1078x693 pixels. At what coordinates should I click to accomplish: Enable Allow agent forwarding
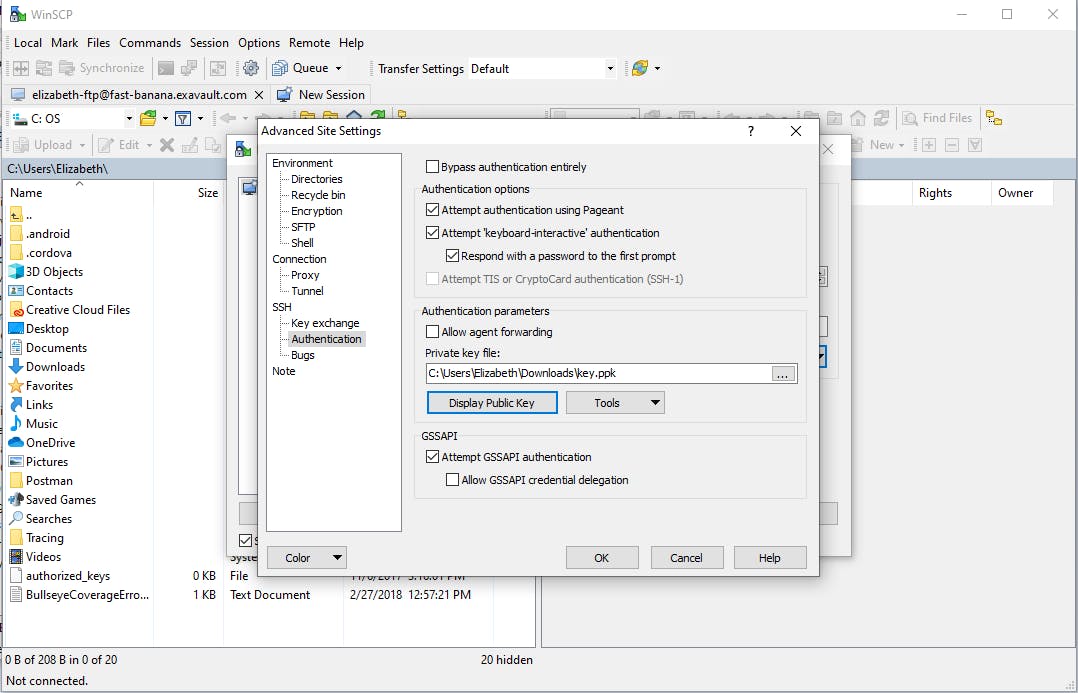coord(432,331)
